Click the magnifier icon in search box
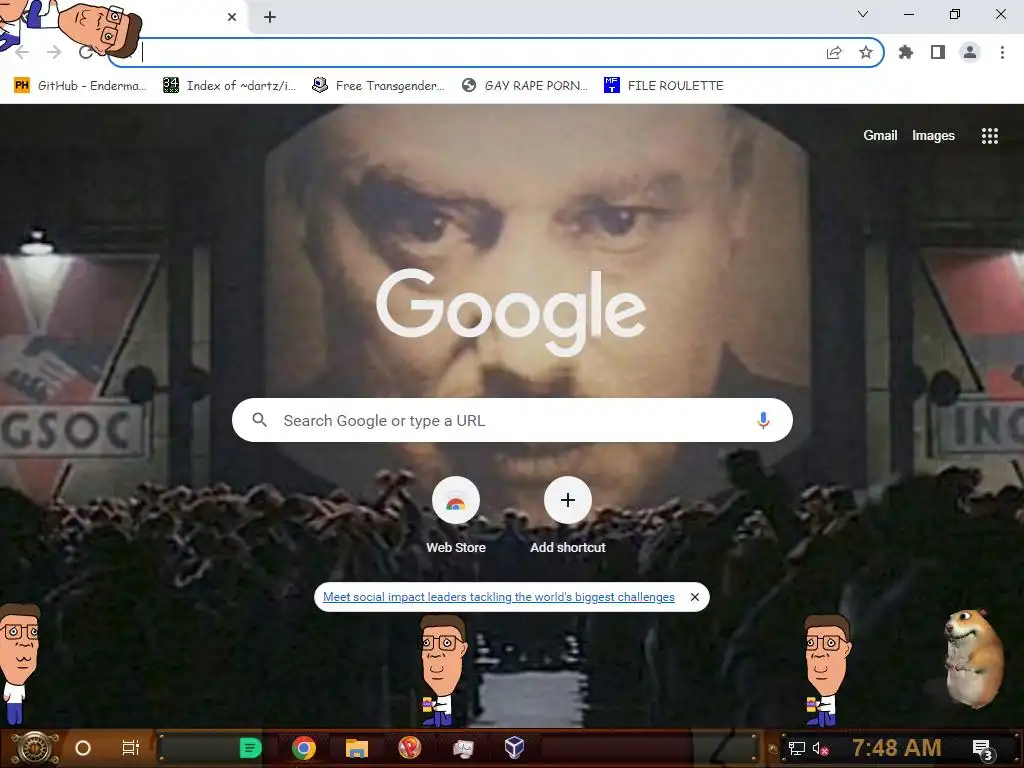The image size is (1024, 768). [x=260, y=420]
